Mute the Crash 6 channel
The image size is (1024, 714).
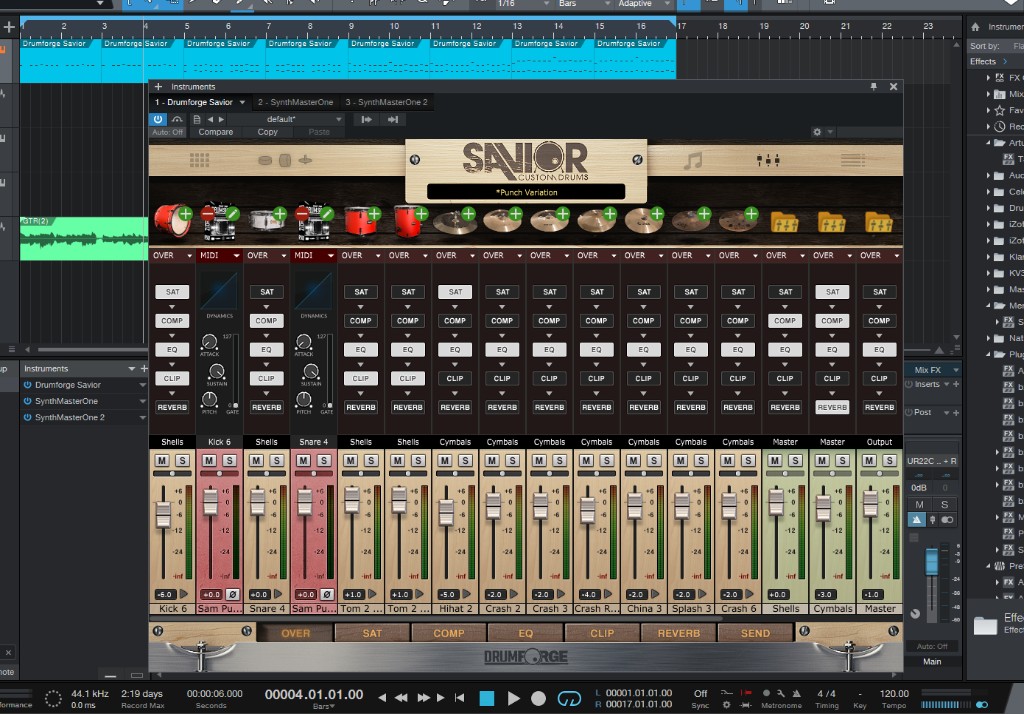(728, 461)
